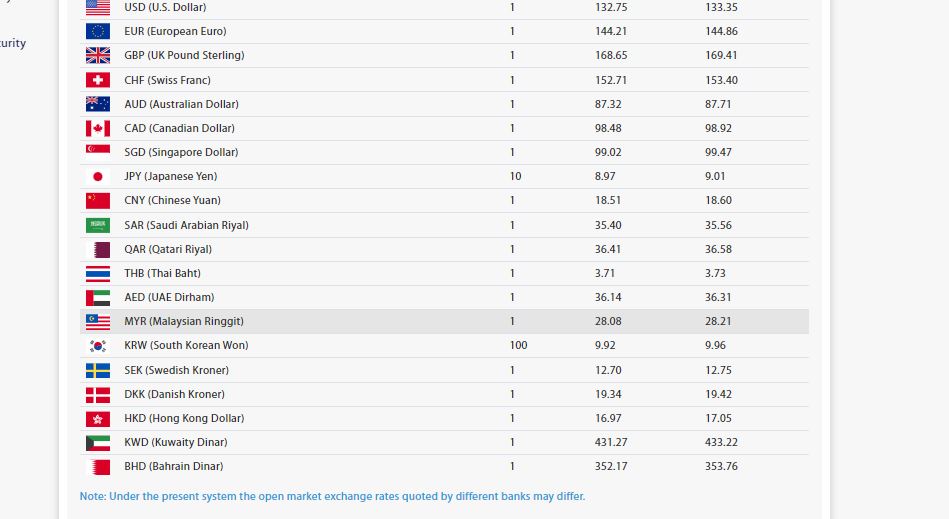Click the SGD (Singapore Dollar) currency name
Screen dimensions: 949x519
pyautogui.click(x=181, y=152)
